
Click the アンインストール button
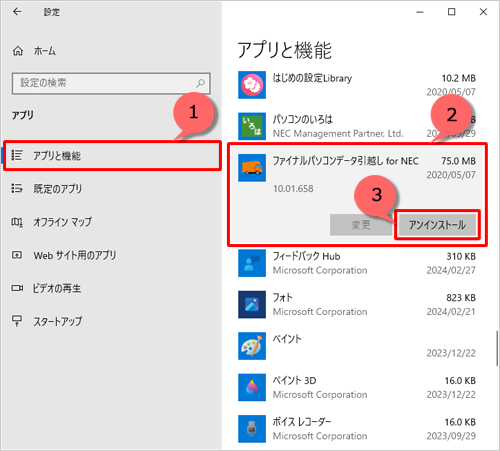pyautogui.click(x=437, y=225)
